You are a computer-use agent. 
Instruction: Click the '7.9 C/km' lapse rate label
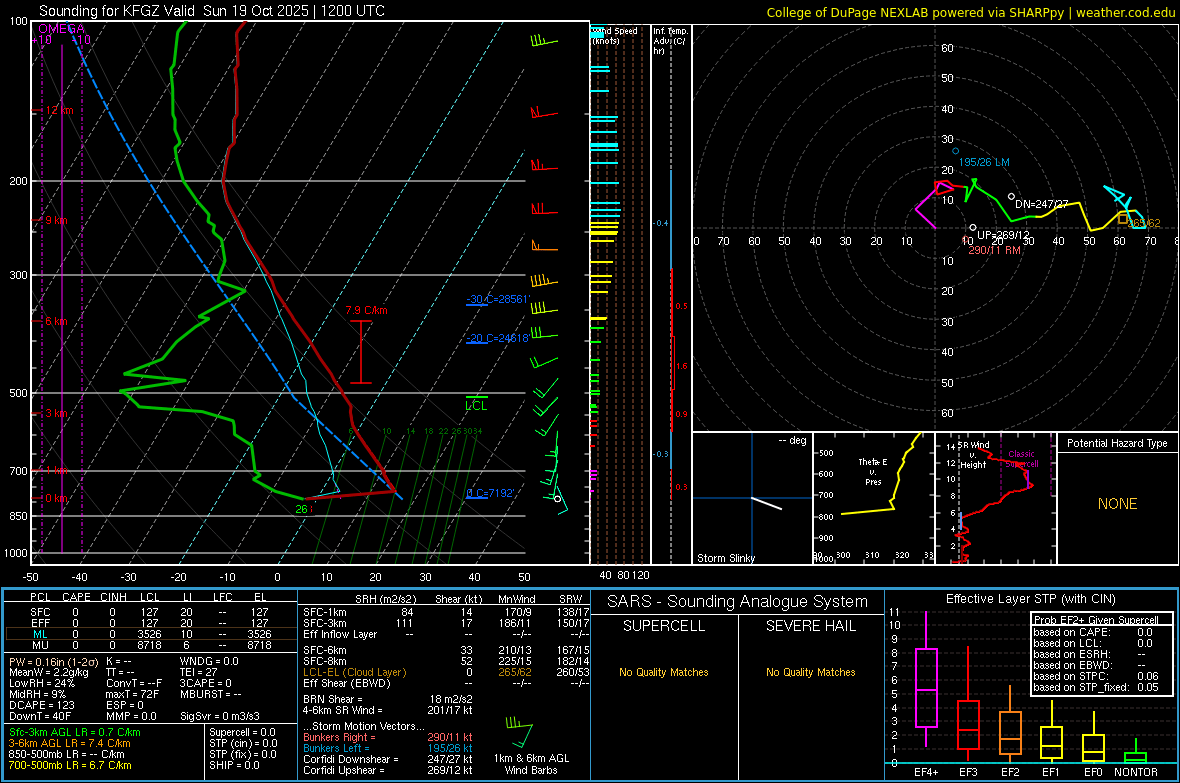point(366,310)
